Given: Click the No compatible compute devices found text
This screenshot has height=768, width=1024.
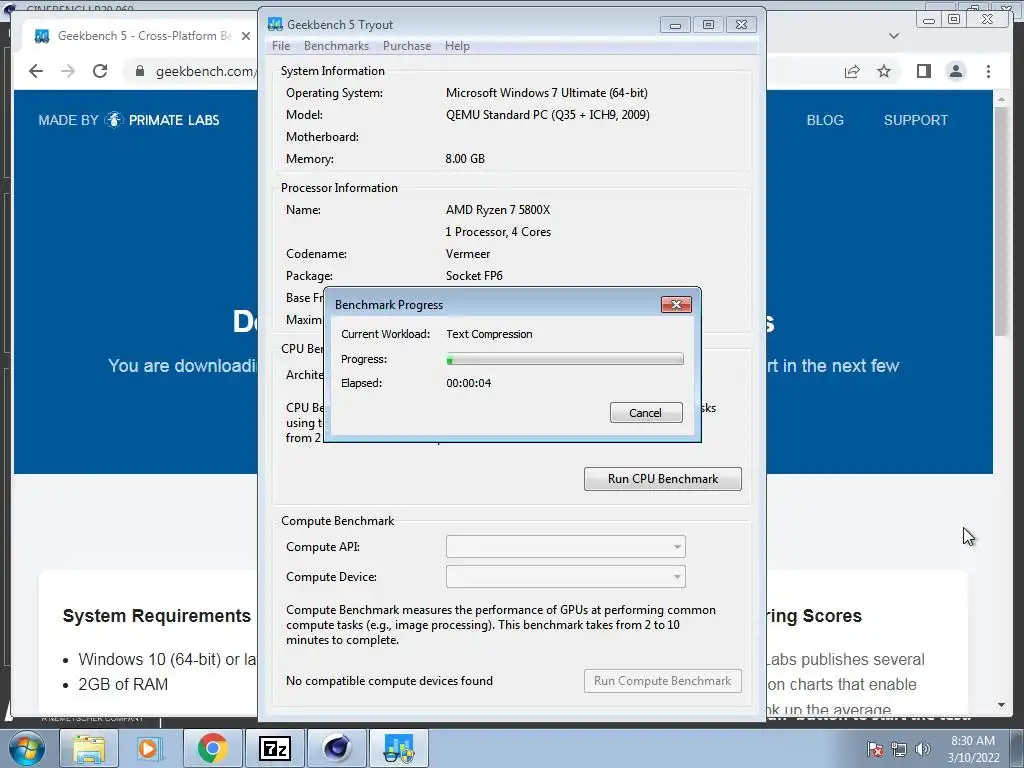Looking at the screenshot, I should 389,680.
